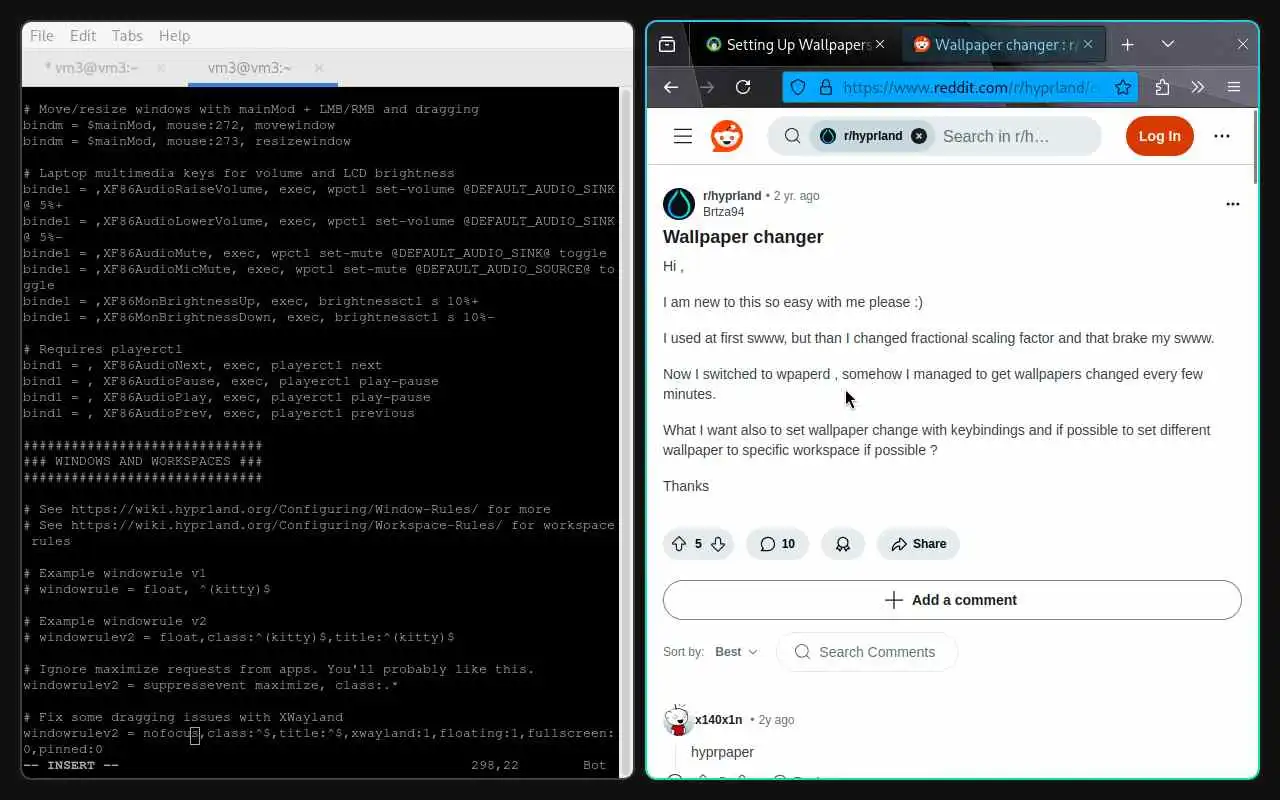Open the terminal Tabs menu

point(127,35)
